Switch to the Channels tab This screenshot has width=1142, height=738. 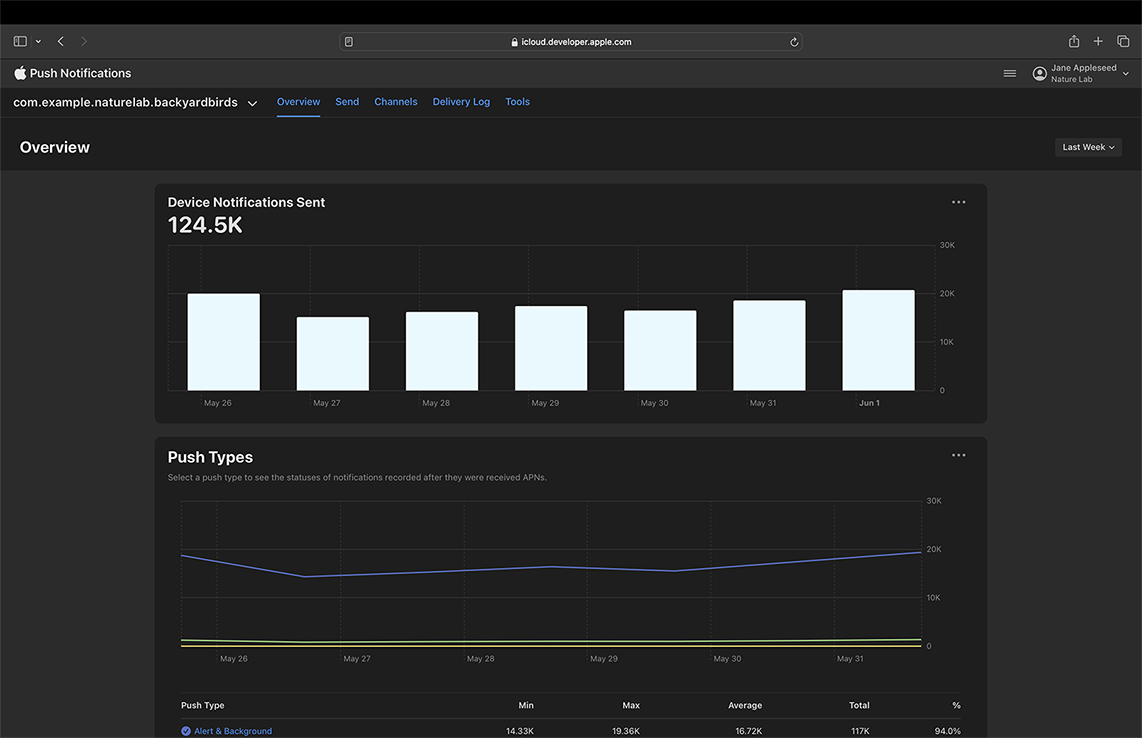pyautogui.click(x=396, y=102)
